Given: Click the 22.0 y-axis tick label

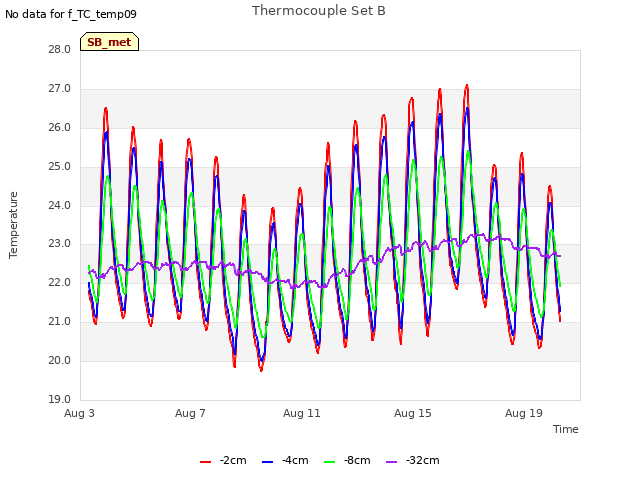Looking at the screenshot, I should [60, 282].
